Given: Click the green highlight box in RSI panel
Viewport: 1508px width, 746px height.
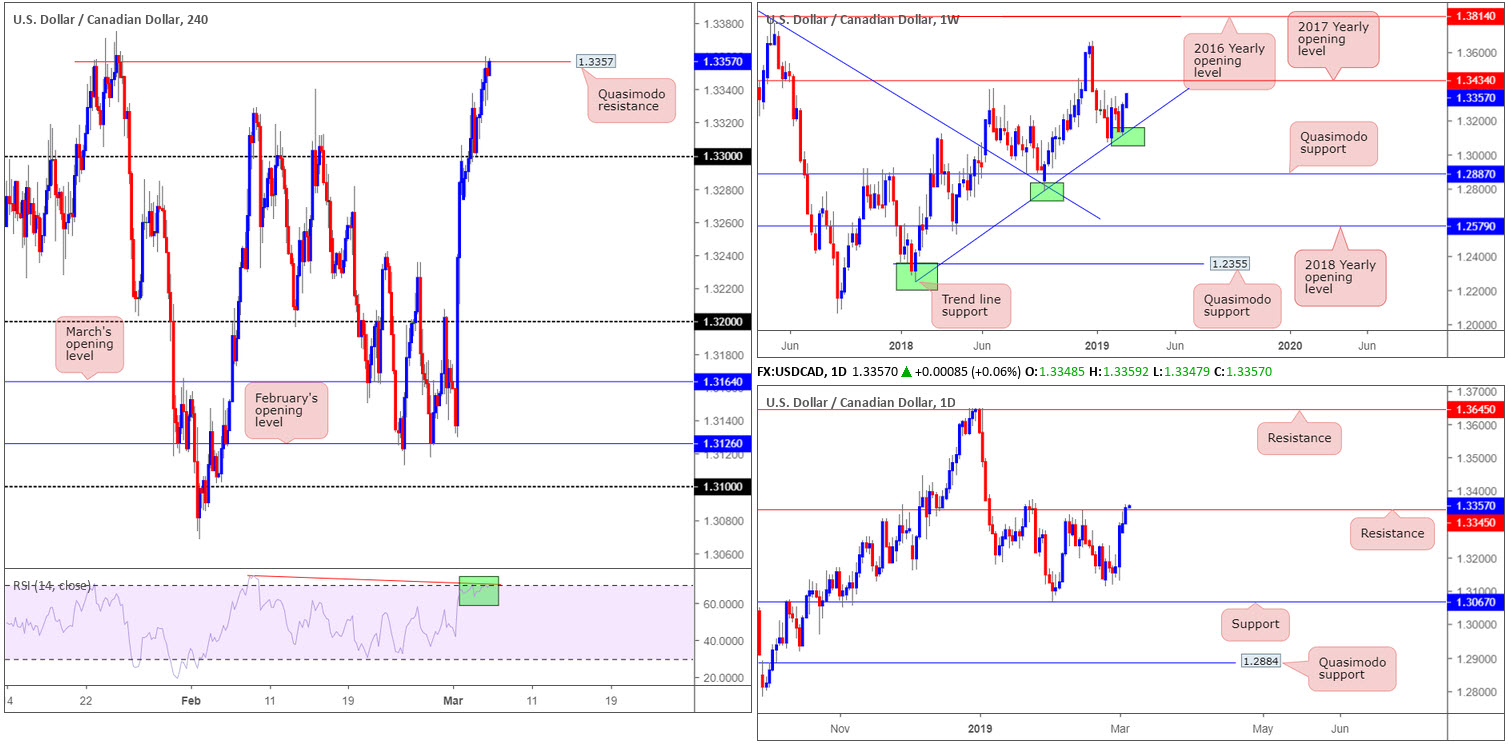Looking at the screenshot, I should point(478,590).
